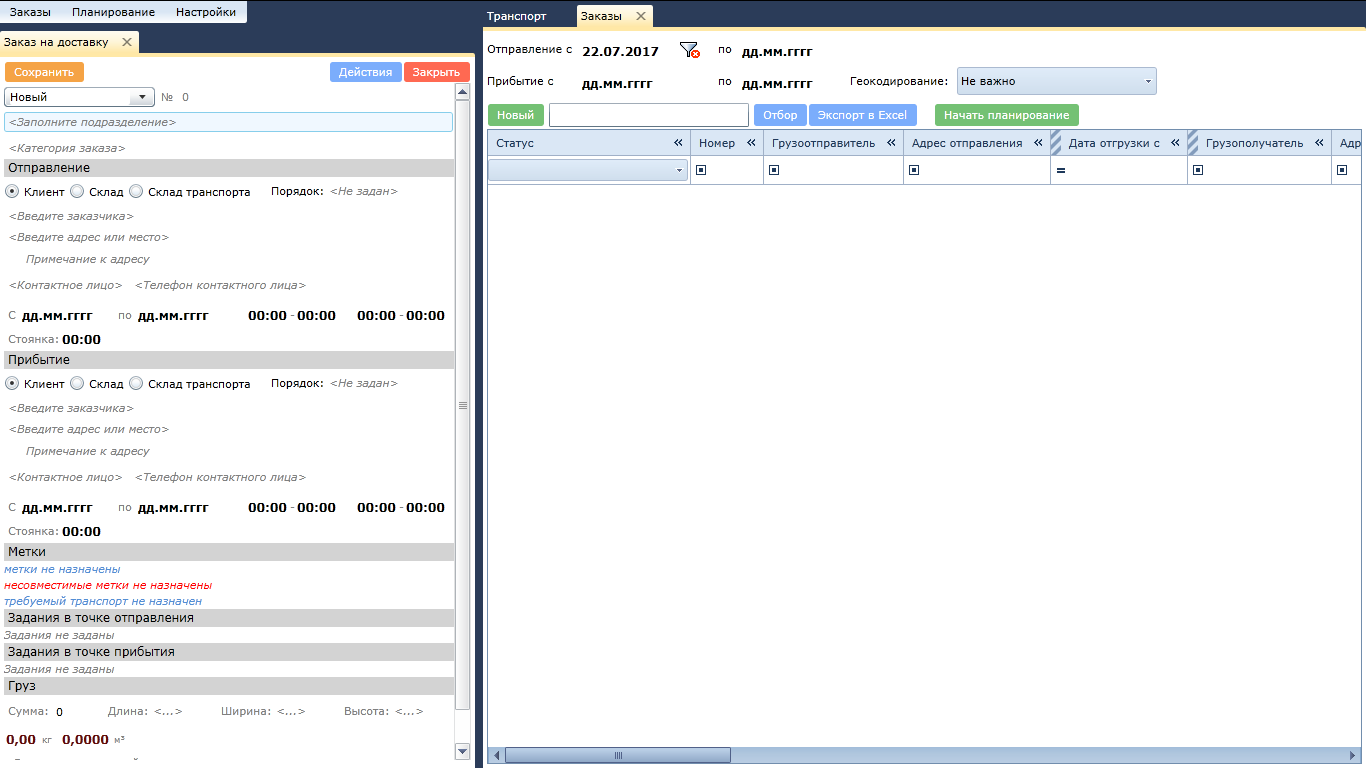Clear the departure date filter icon
Viewport: 1366px width, 768px height.
pyautogui.click(x=689, y=50)
